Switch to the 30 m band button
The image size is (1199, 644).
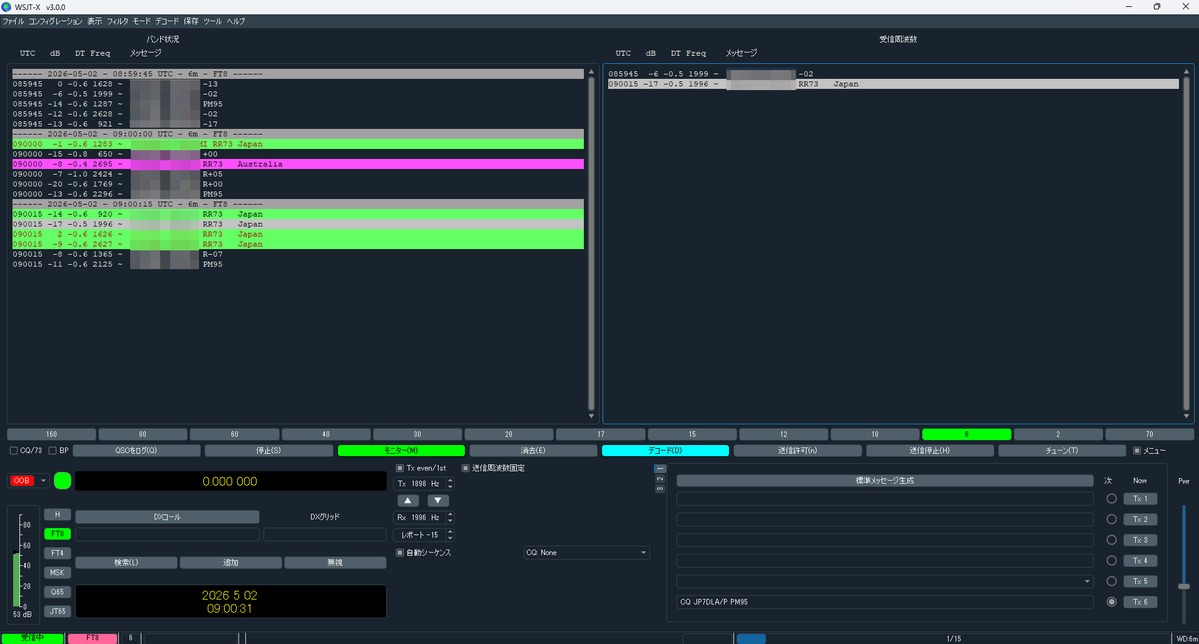point(417,434)
